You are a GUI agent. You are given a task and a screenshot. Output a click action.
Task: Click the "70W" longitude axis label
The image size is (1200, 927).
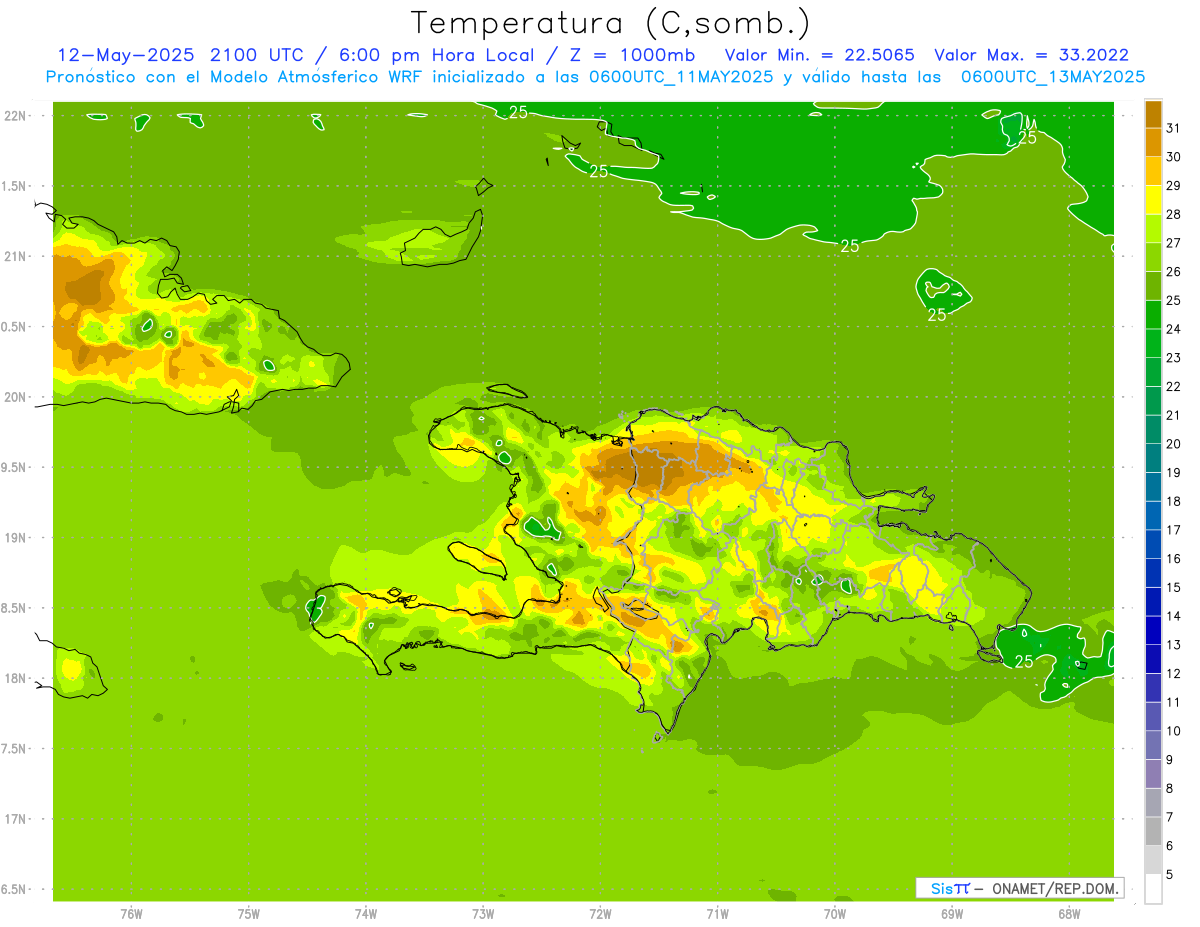pos(835,913)
